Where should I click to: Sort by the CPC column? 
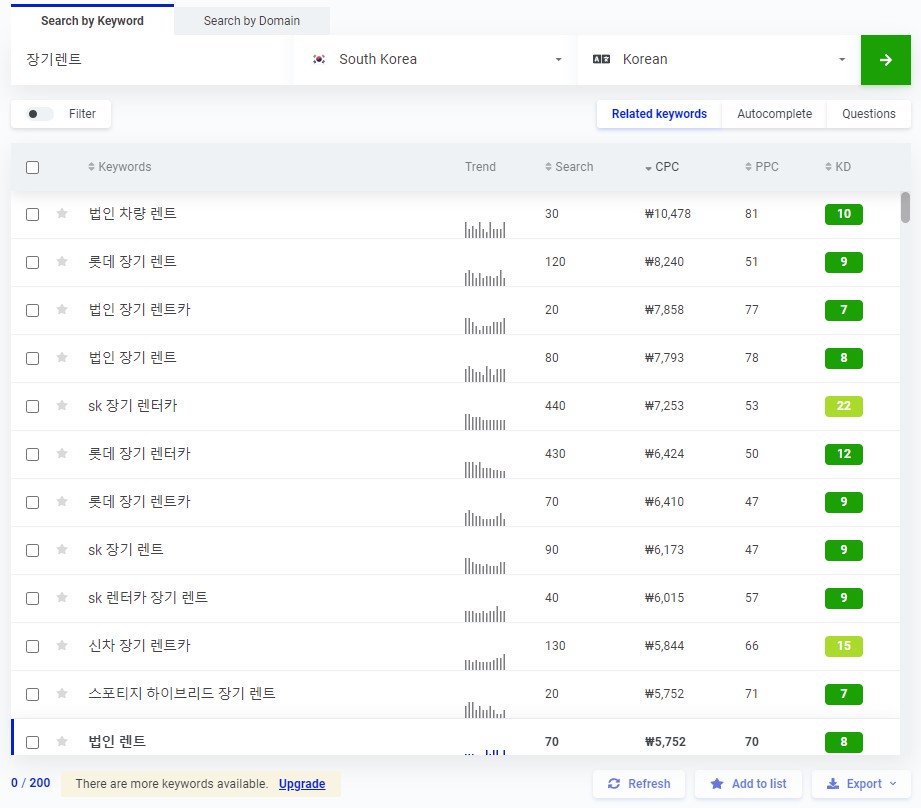click(662, 167)
